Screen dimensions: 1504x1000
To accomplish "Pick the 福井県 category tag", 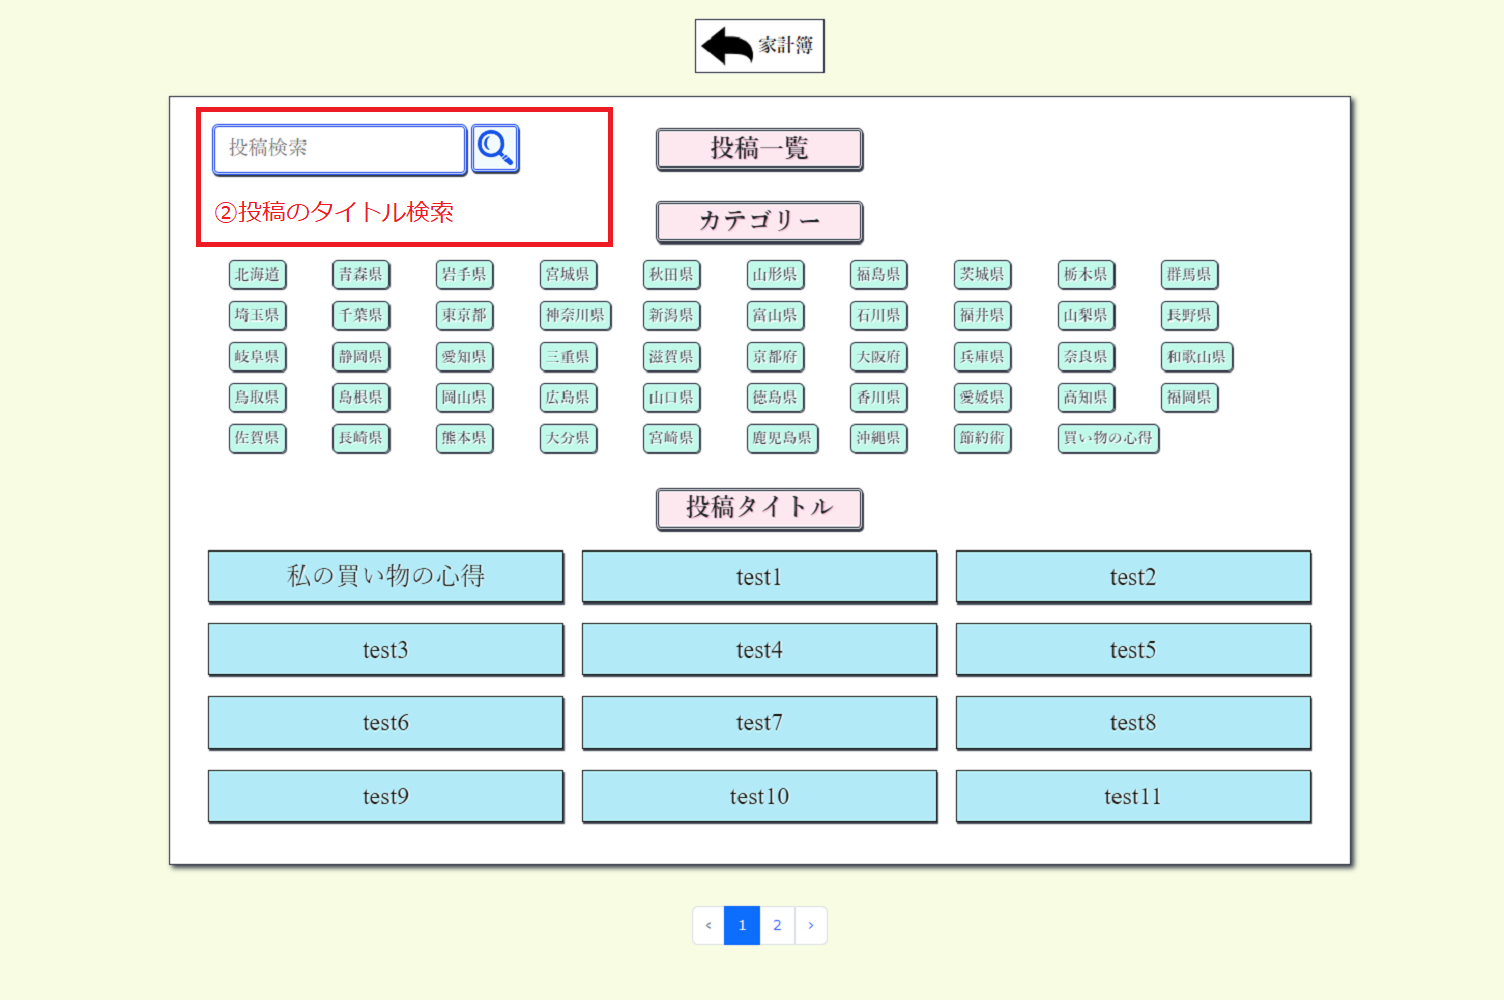I will (983, 316).
